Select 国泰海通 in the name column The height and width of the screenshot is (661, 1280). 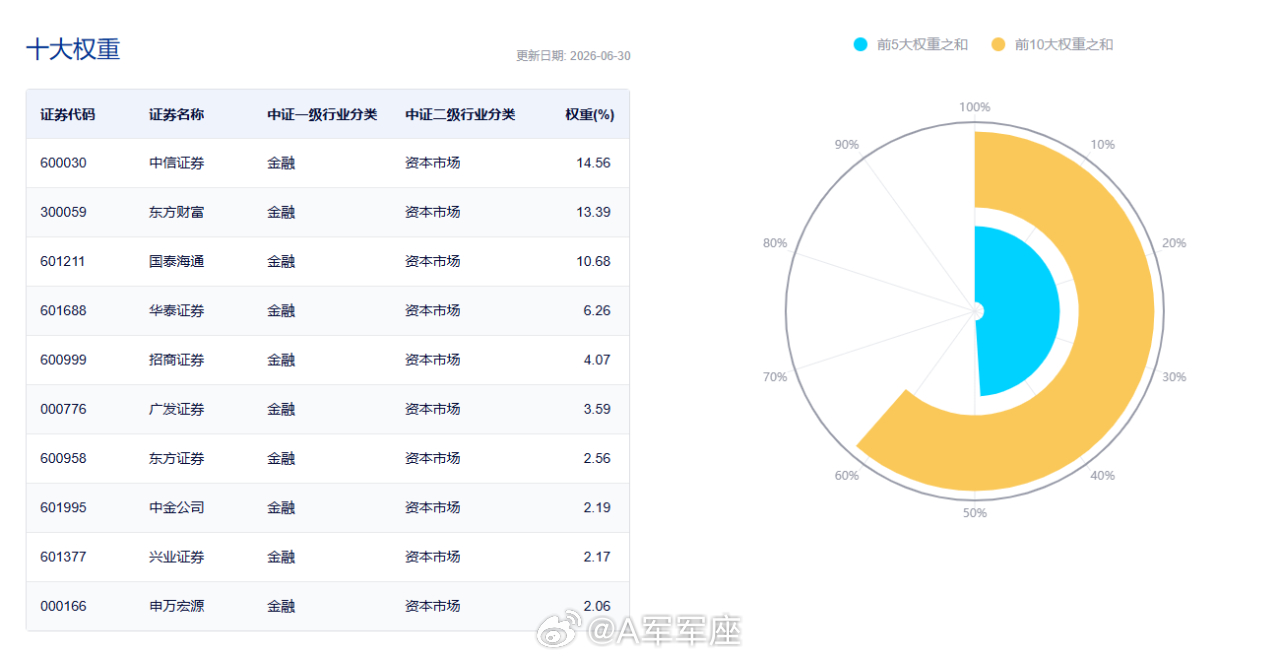[x=176, y=261]
